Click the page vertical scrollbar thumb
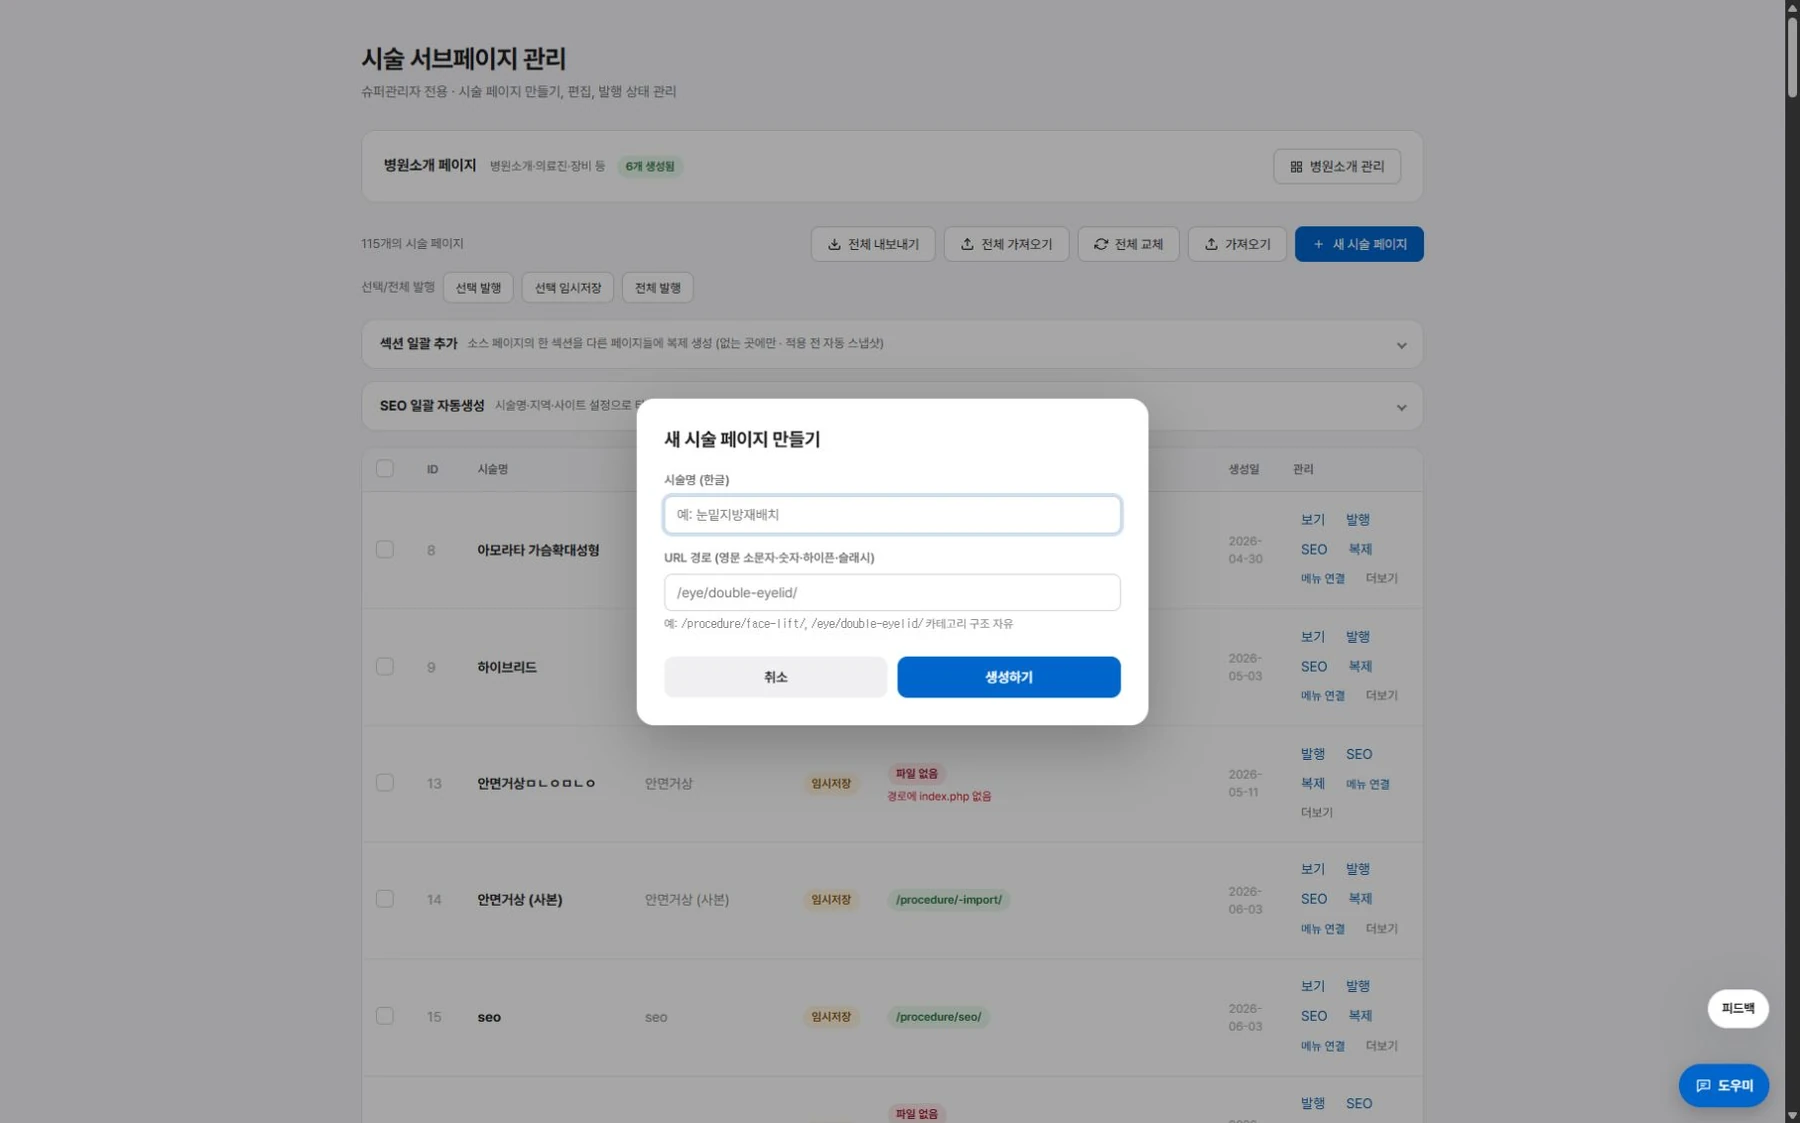 (1792, 56)
